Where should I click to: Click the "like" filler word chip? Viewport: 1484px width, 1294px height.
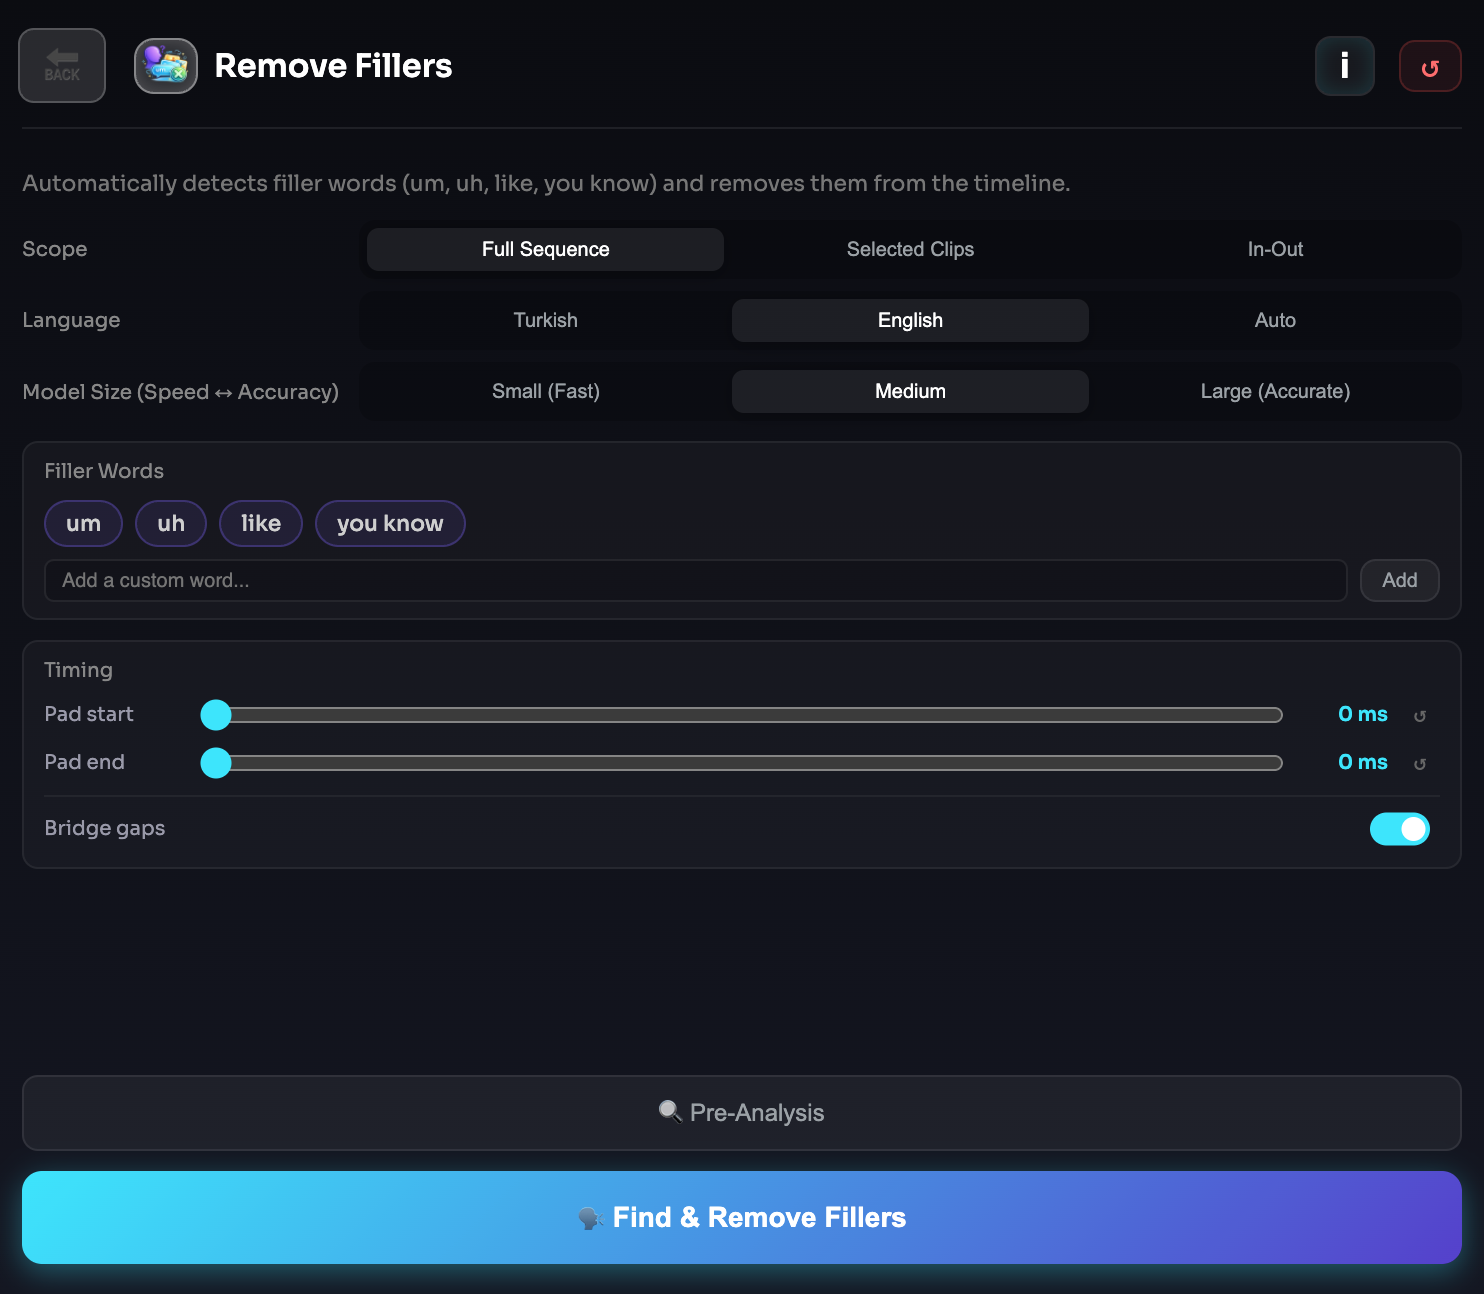(260, 523)
